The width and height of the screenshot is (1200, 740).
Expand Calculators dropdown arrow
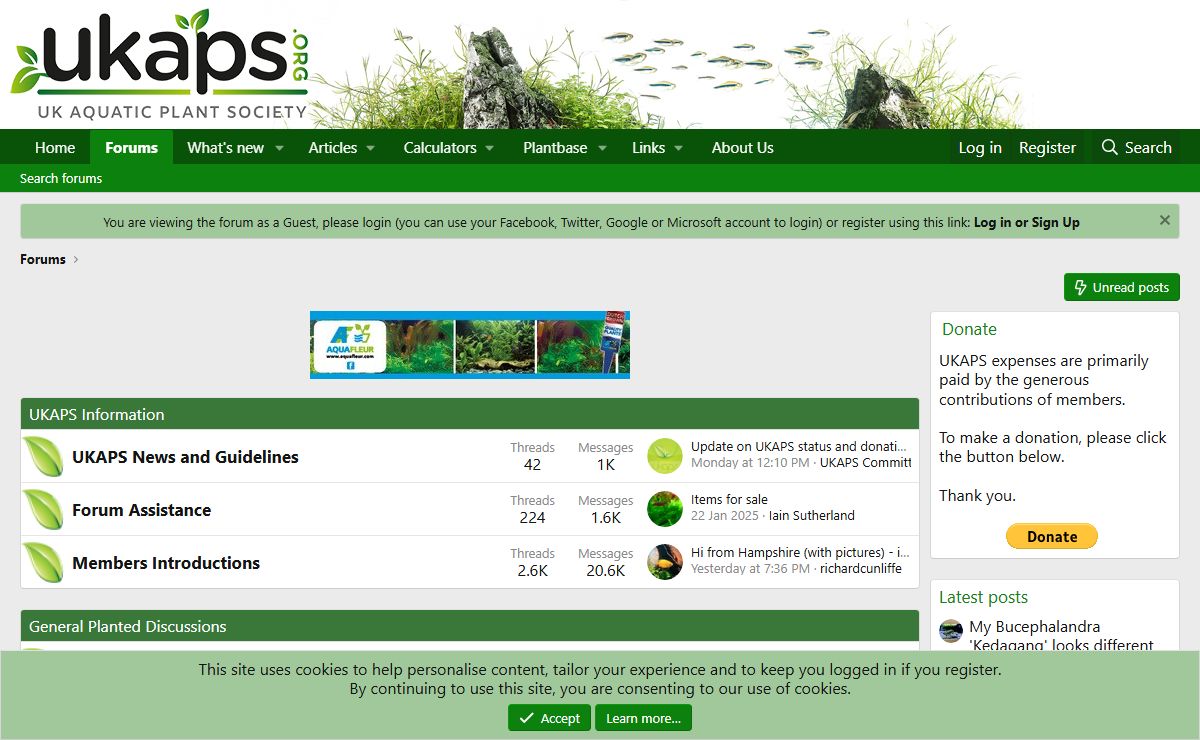pos(490,148)
